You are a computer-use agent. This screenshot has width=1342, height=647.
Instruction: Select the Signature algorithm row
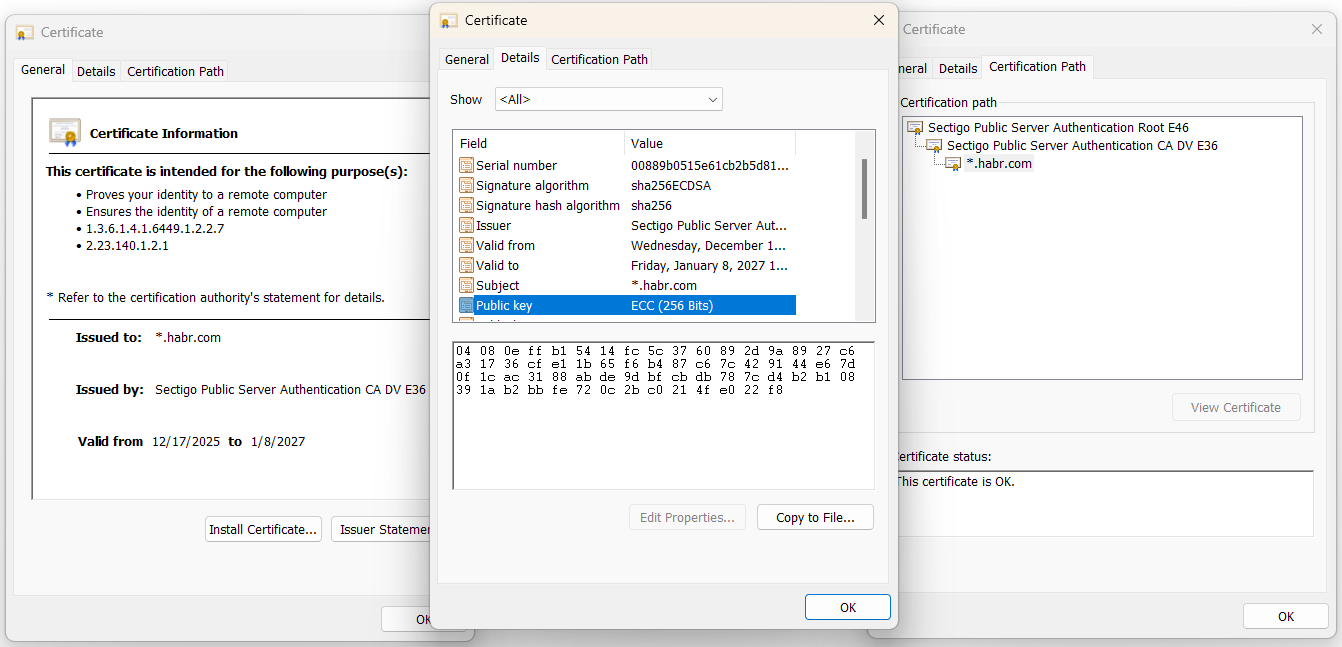tap(626, 186)
